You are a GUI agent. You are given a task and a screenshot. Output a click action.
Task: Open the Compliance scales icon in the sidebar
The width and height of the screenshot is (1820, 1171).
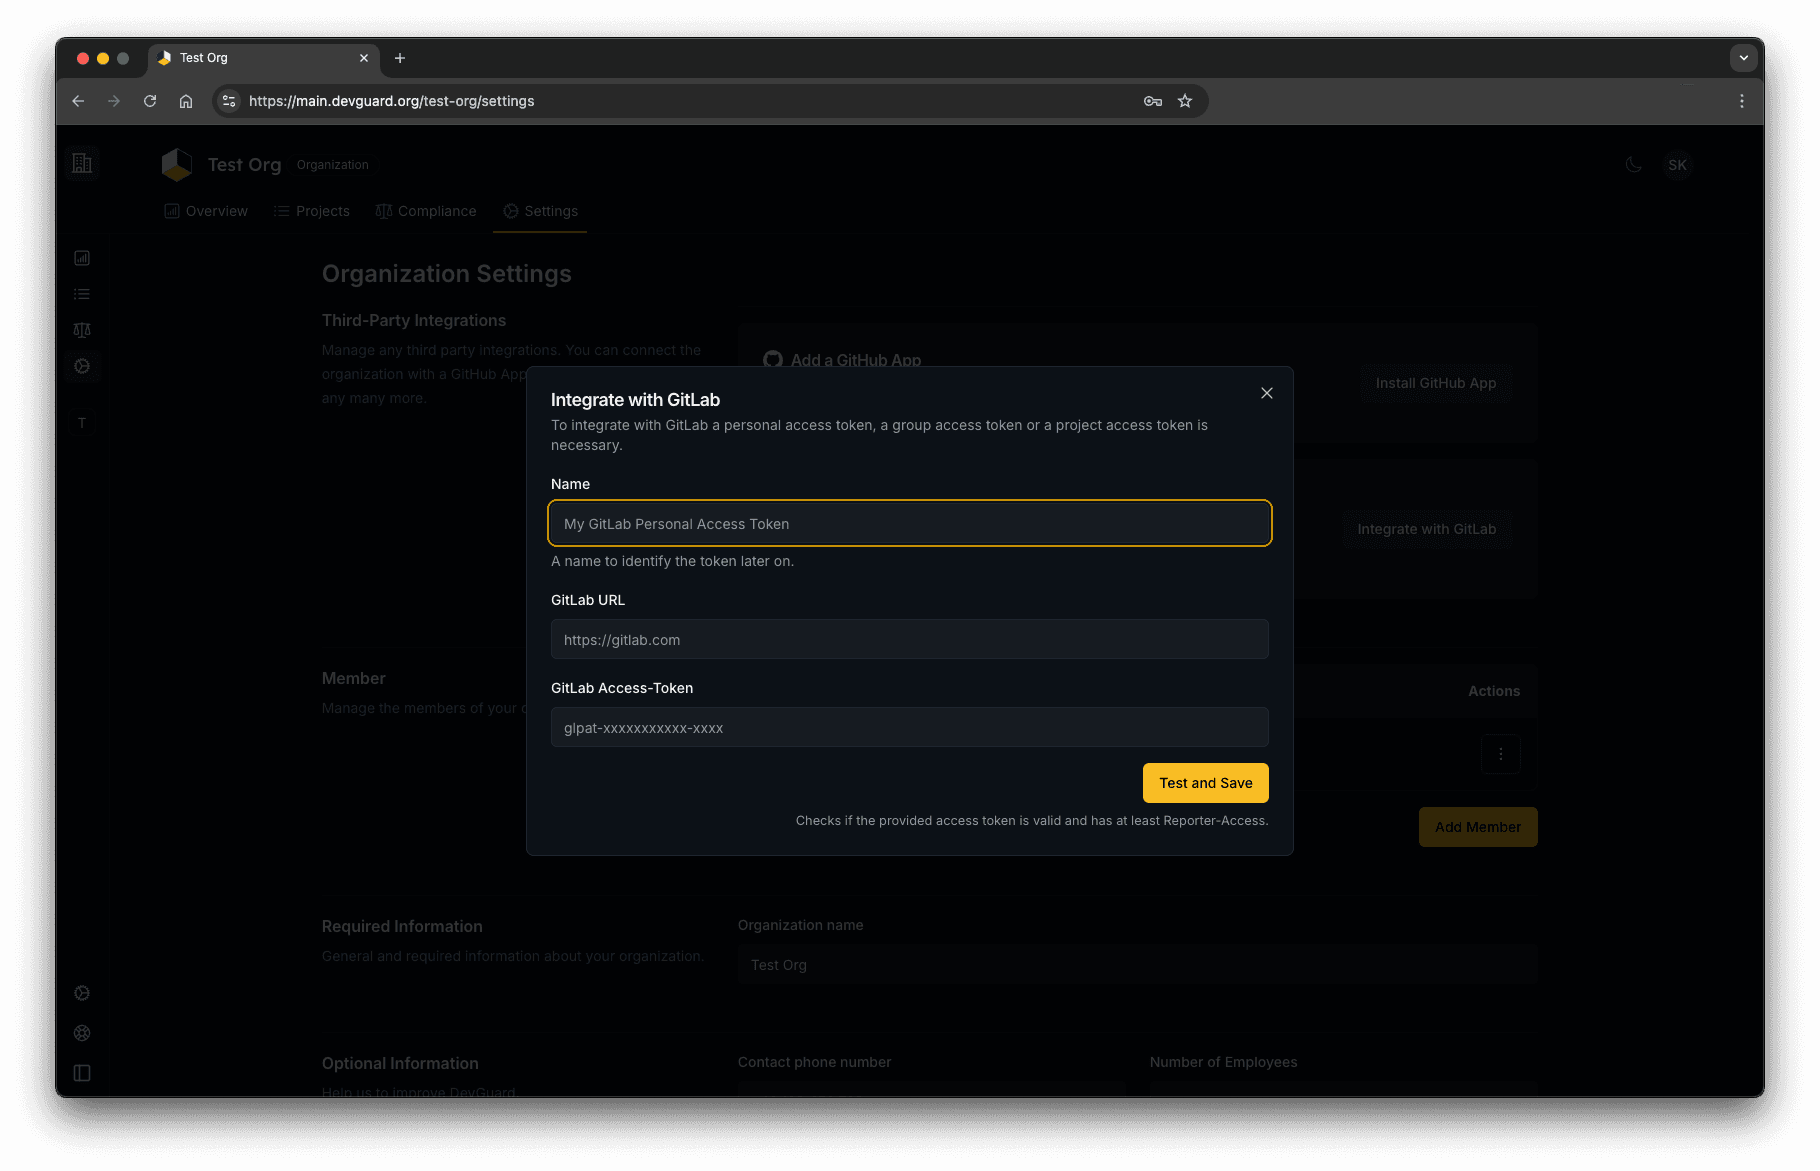pyautogui.click(x=82, y=329)
